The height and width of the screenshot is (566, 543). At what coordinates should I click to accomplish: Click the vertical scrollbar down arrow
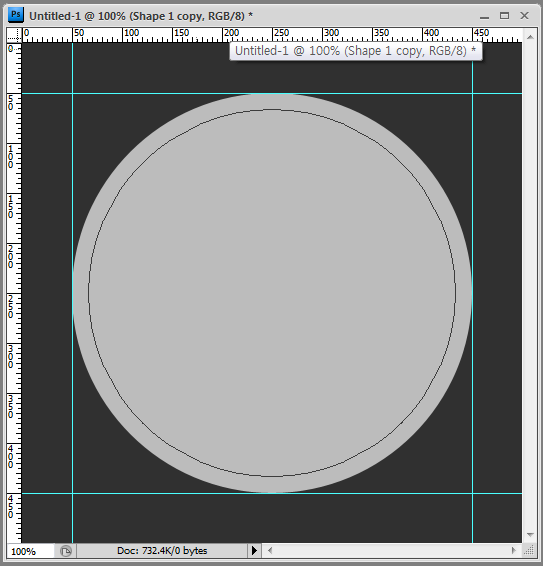[530, 535]
